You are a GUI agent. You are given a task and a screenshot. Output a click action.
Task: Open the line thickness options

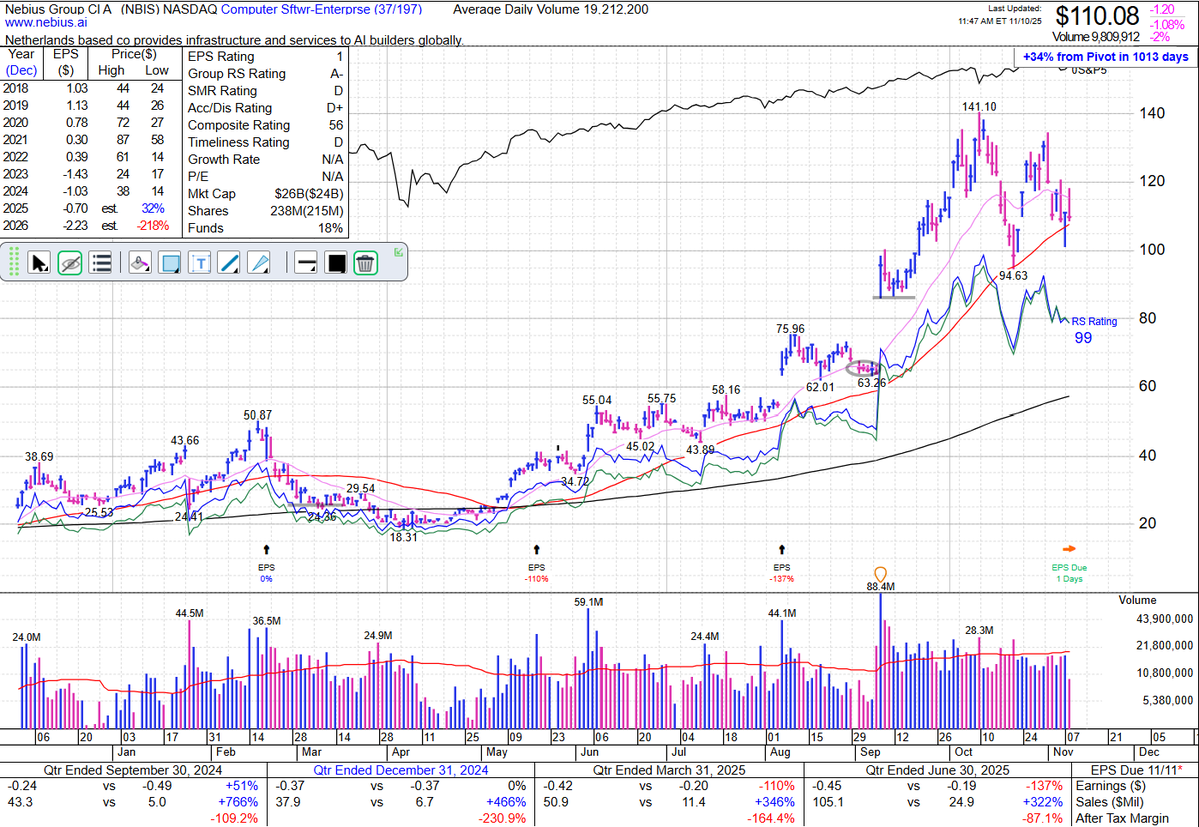point(307,262)
